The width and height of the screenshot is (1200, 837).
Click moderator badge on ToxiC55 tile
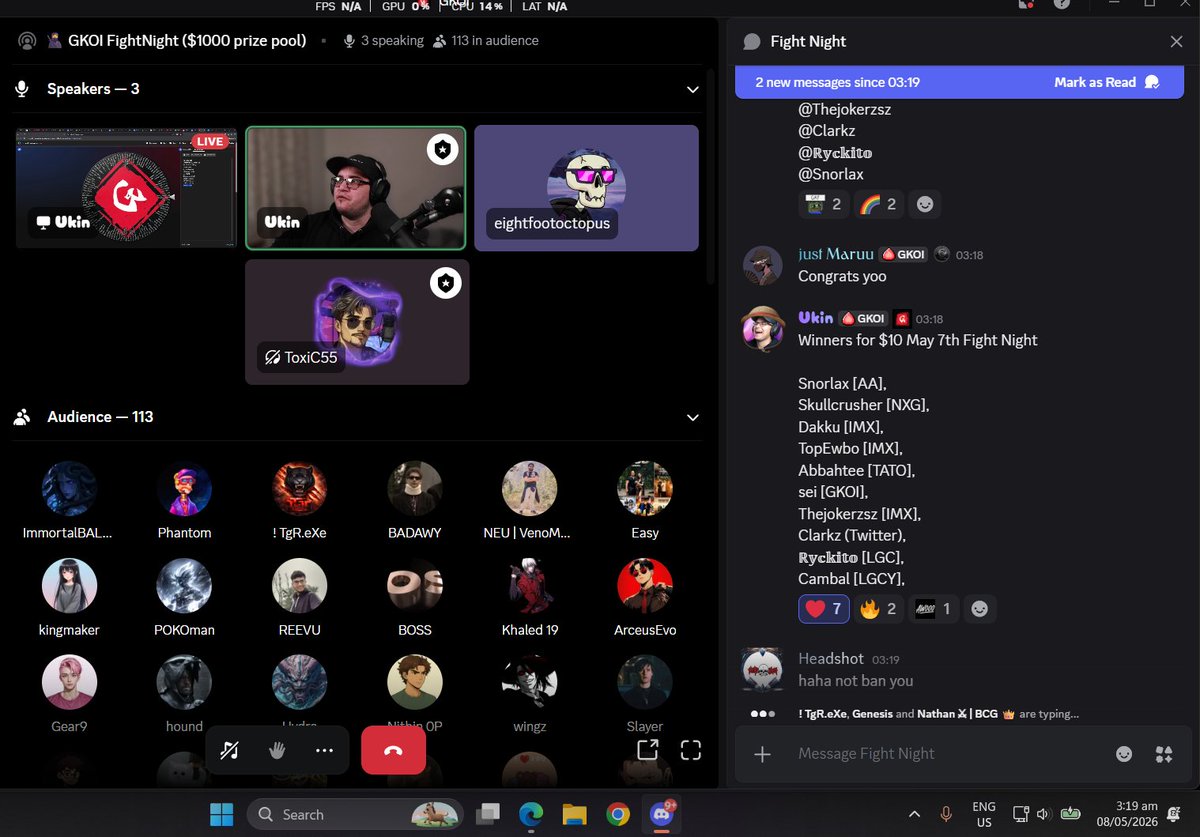pyautogui.click(x=445, y=284)
